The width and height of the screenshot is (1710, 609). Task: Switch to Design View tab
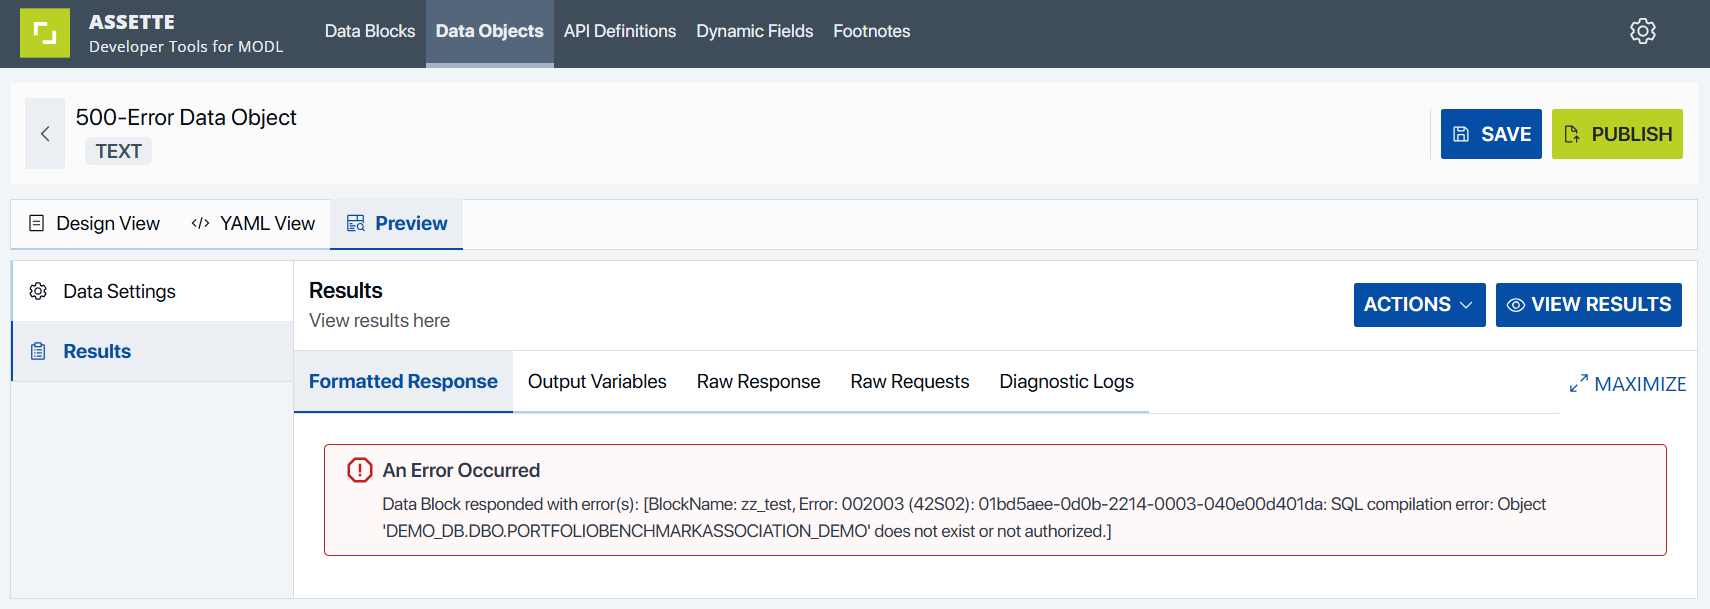point(94,224)
